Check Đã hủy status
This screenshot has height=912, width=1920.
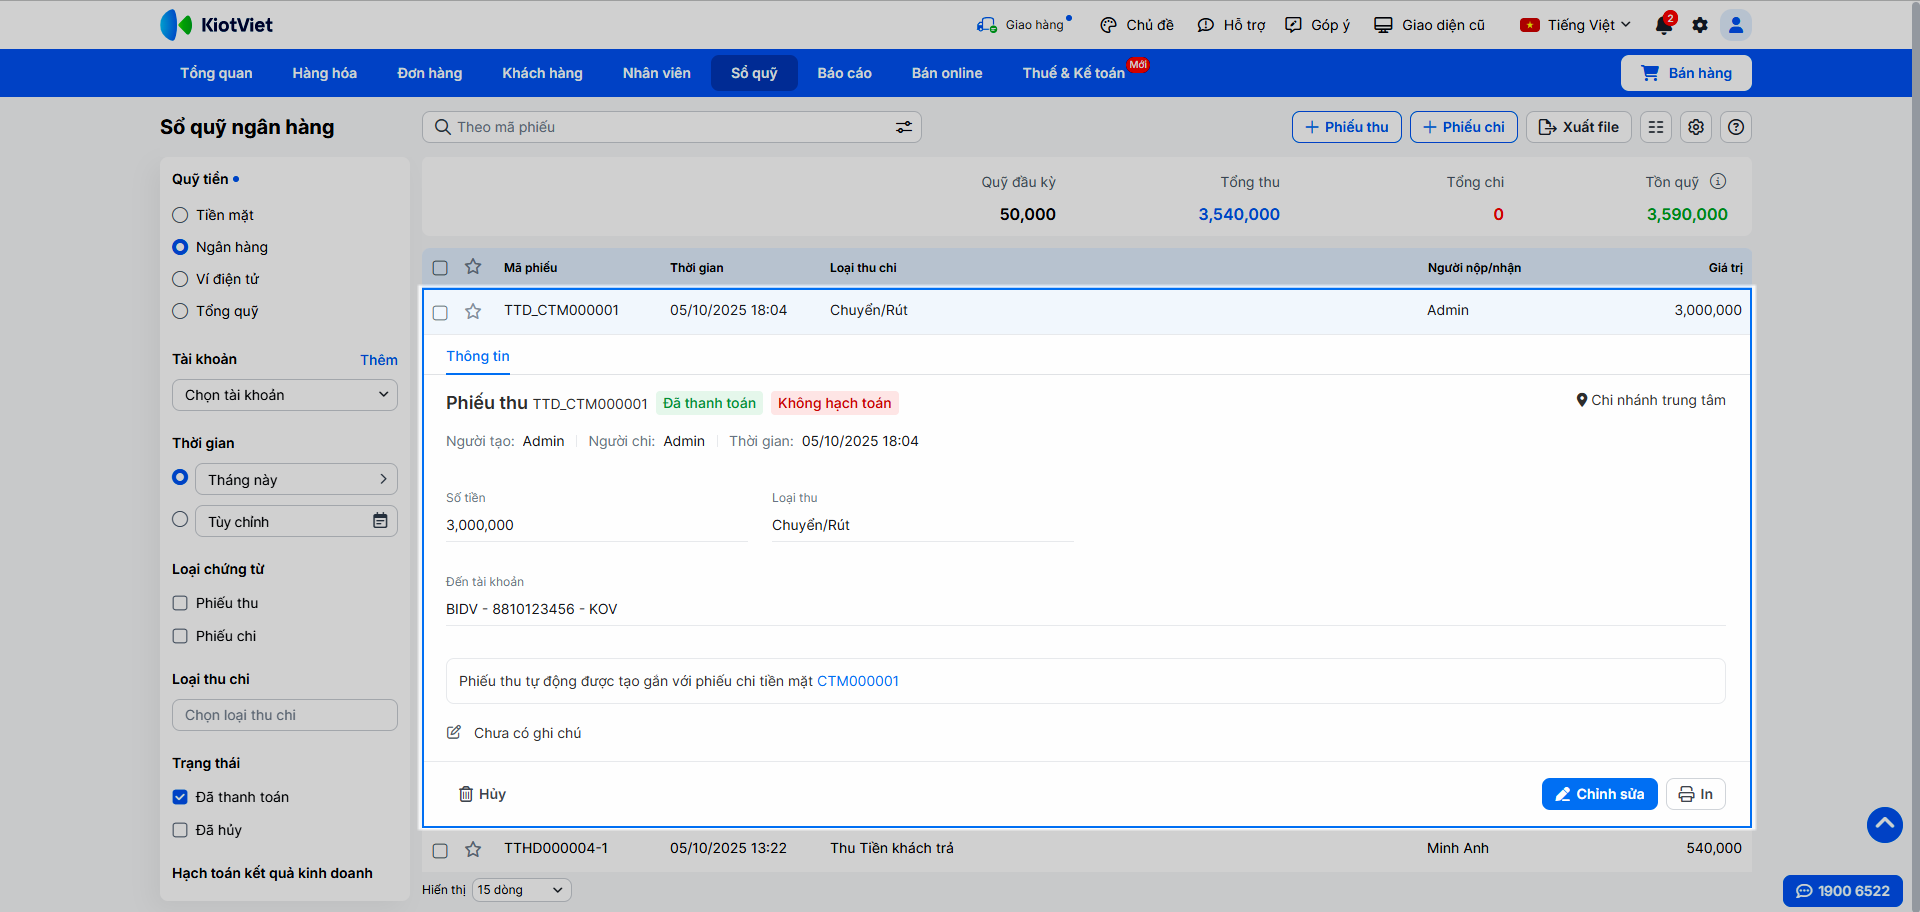[x=180, y=830]
